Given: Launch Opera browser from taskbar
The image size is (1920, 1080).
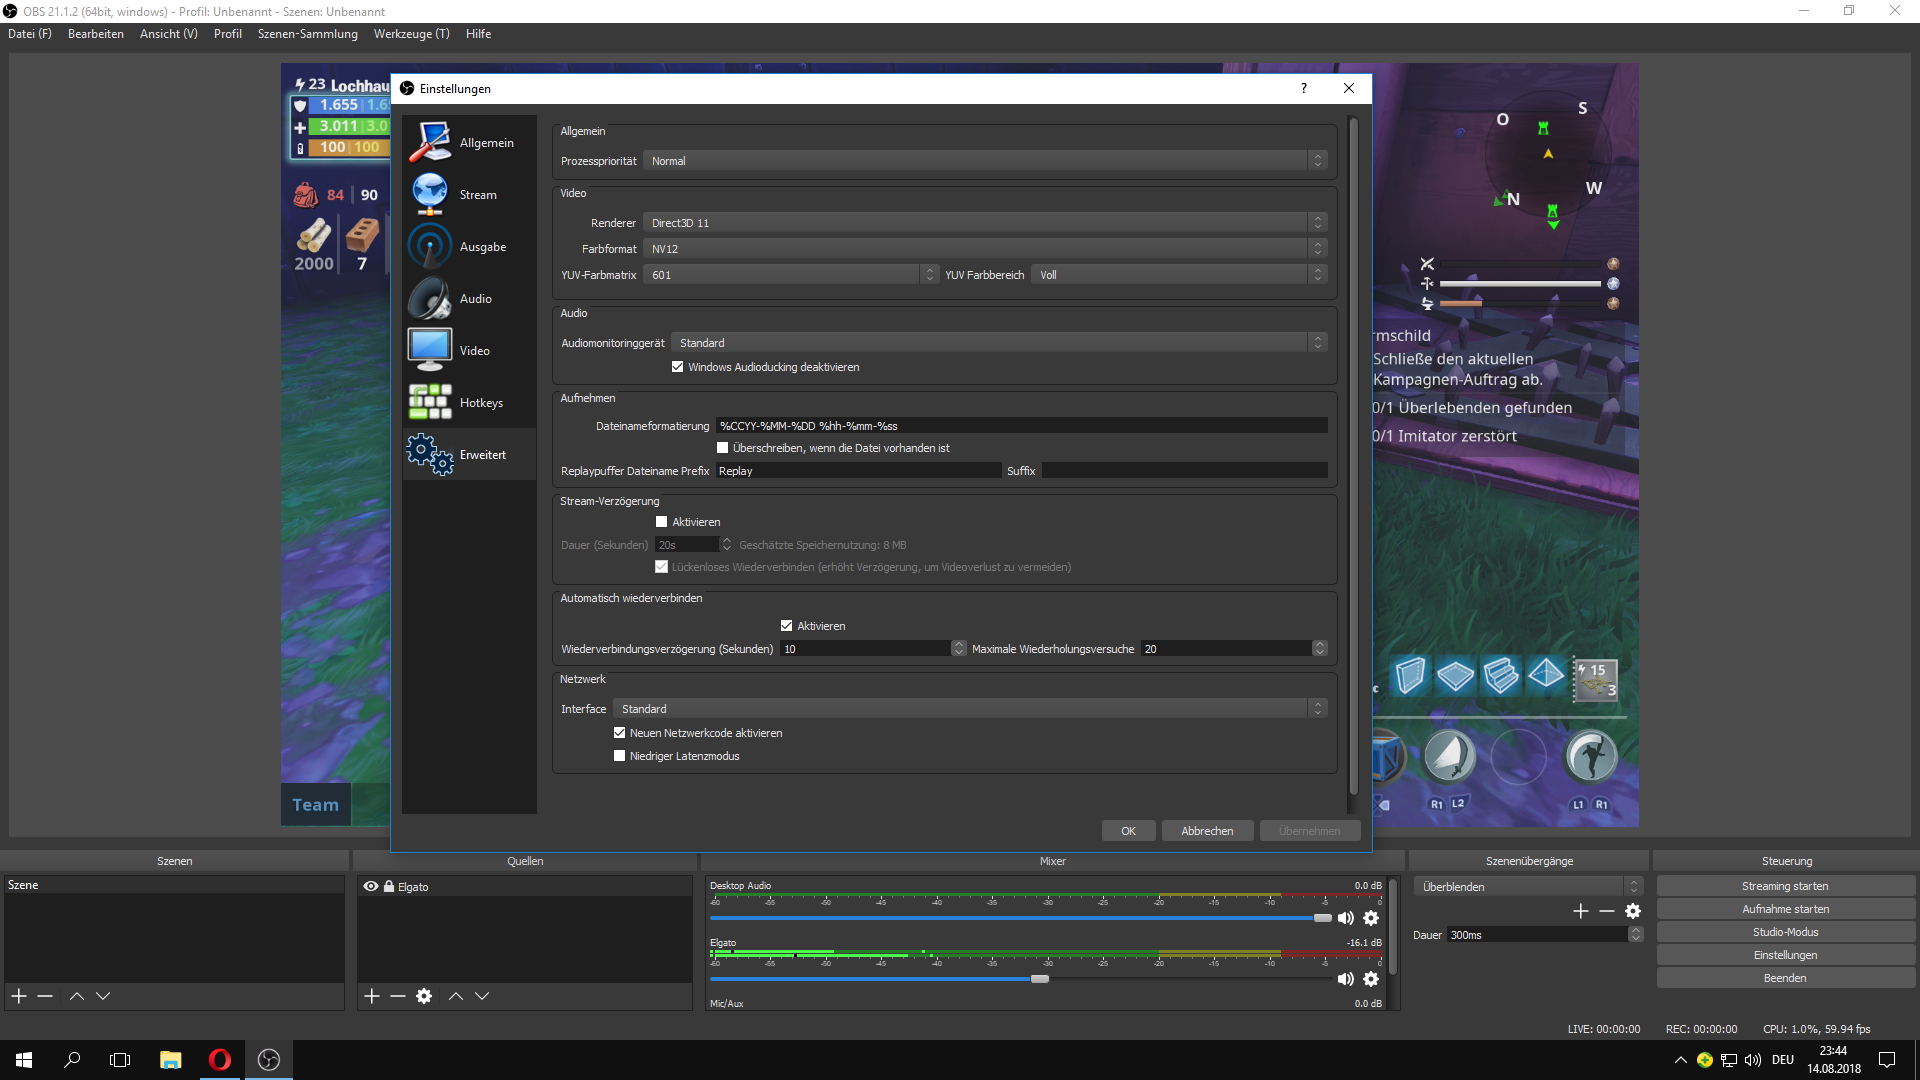Looking at the screenshot, I should pos(219,1060).
